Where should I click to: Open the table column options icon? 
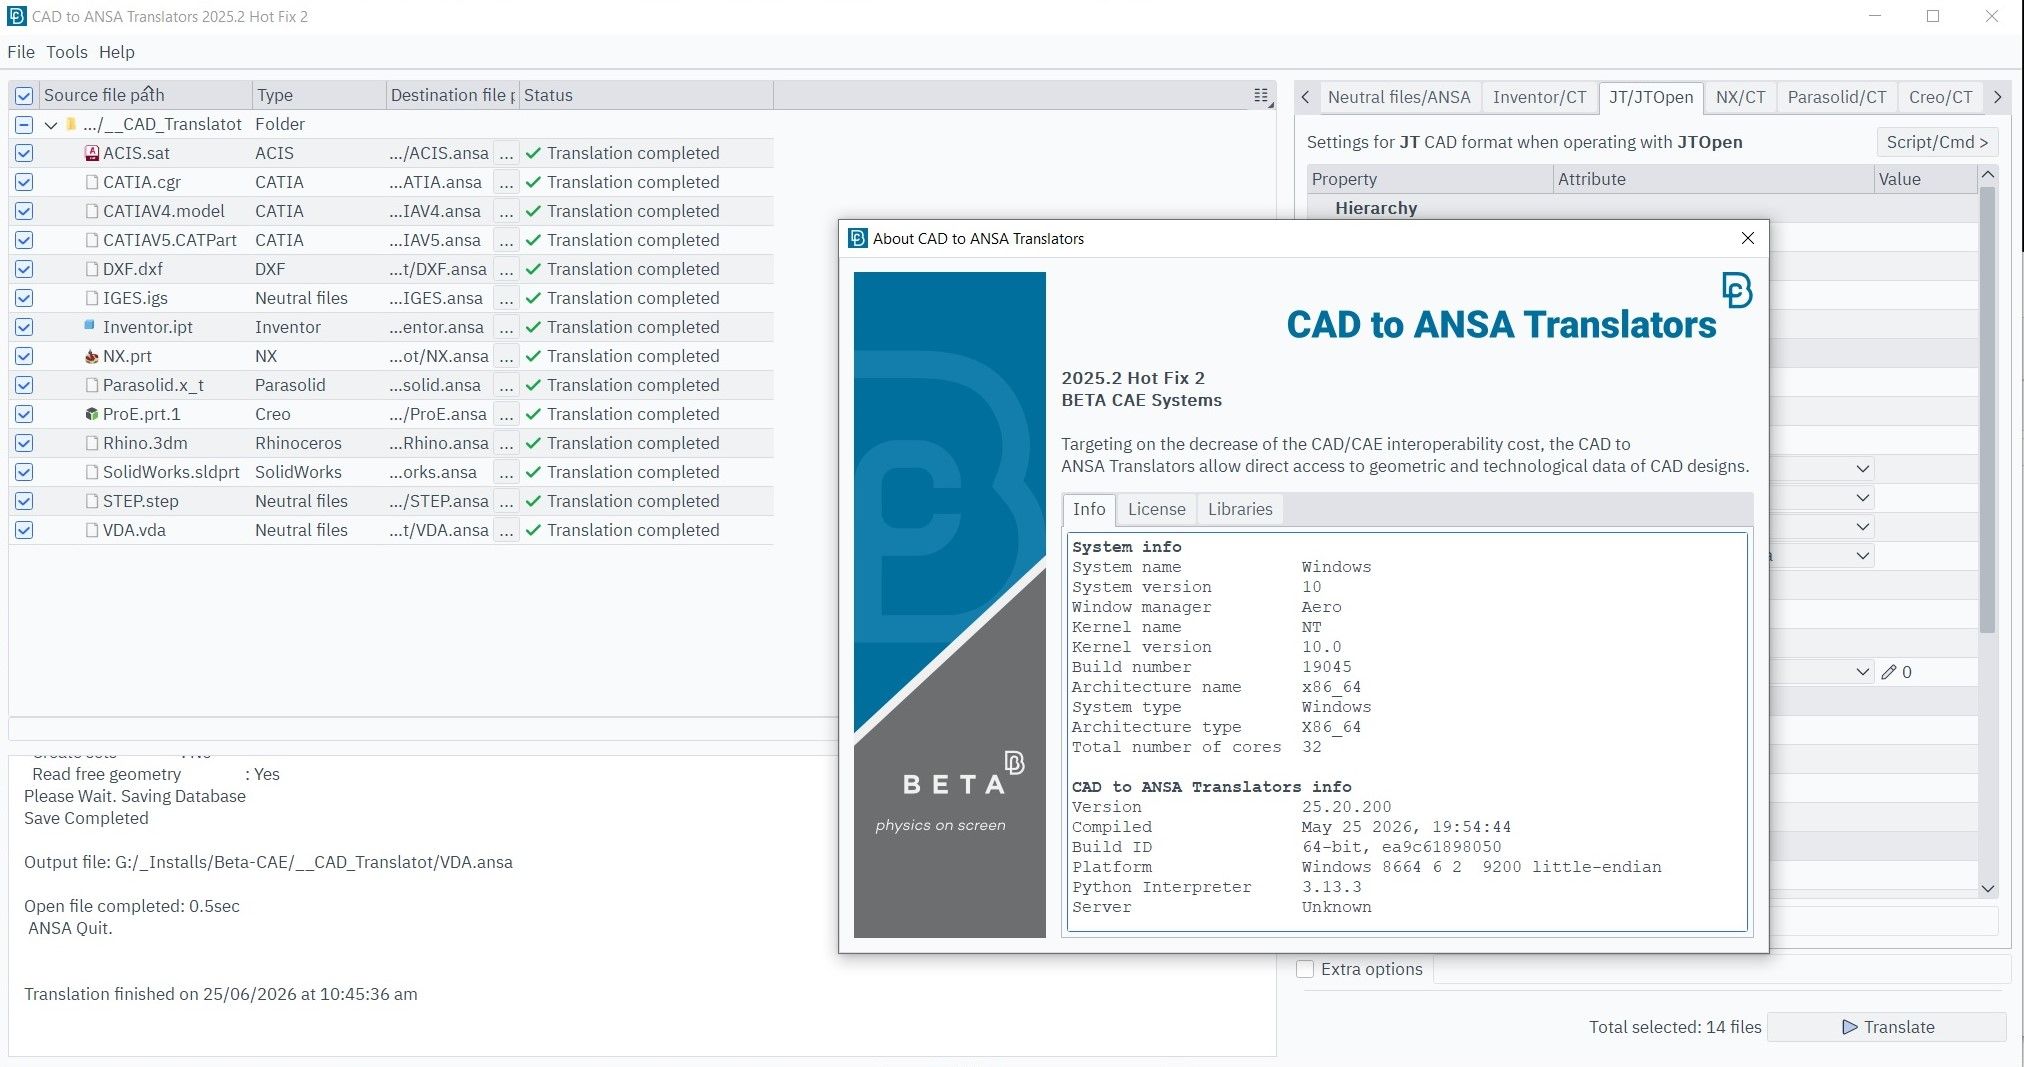pyautogui.click(x=1261, y=95)
